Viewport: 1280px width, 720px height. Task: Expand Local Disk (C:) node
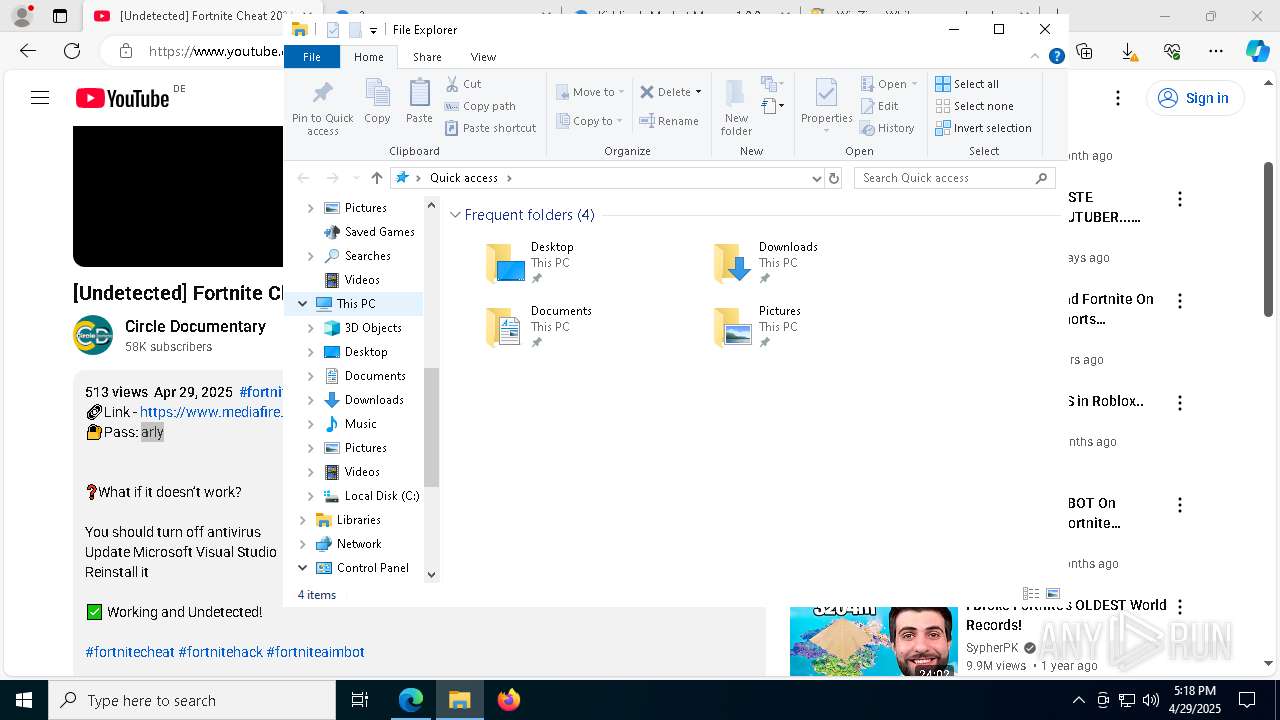pyautogui.click(x=310, y=496)
